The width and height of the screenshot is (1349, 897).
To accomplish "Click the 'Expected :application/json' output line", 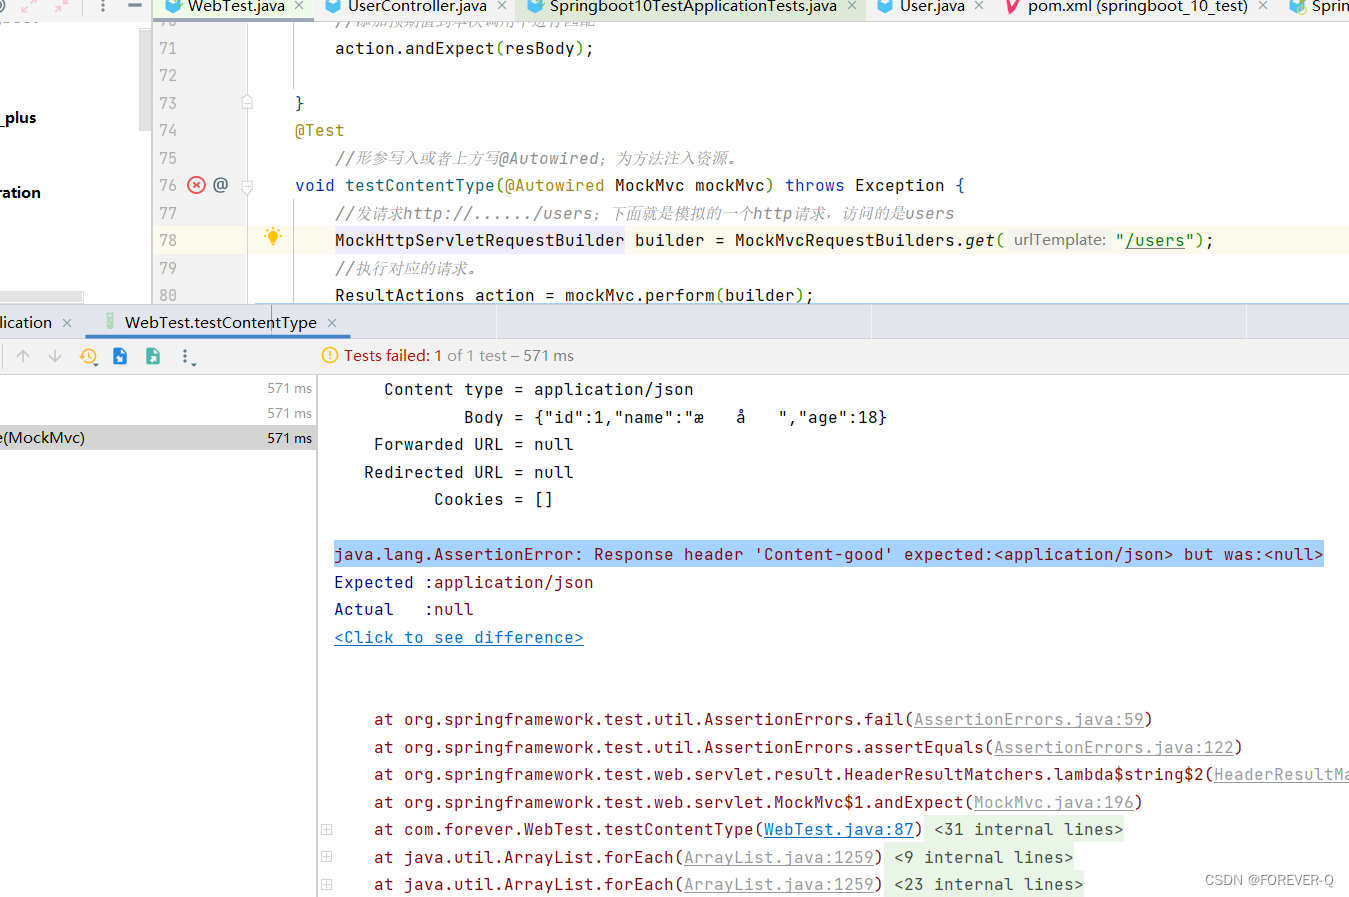I will click(x=463, y=583).
